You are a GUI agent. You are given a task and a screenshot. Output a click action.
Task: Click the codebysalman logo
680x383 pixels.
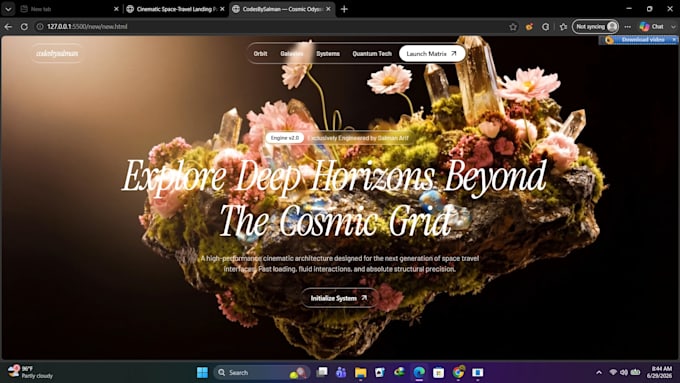coord(57,53)
